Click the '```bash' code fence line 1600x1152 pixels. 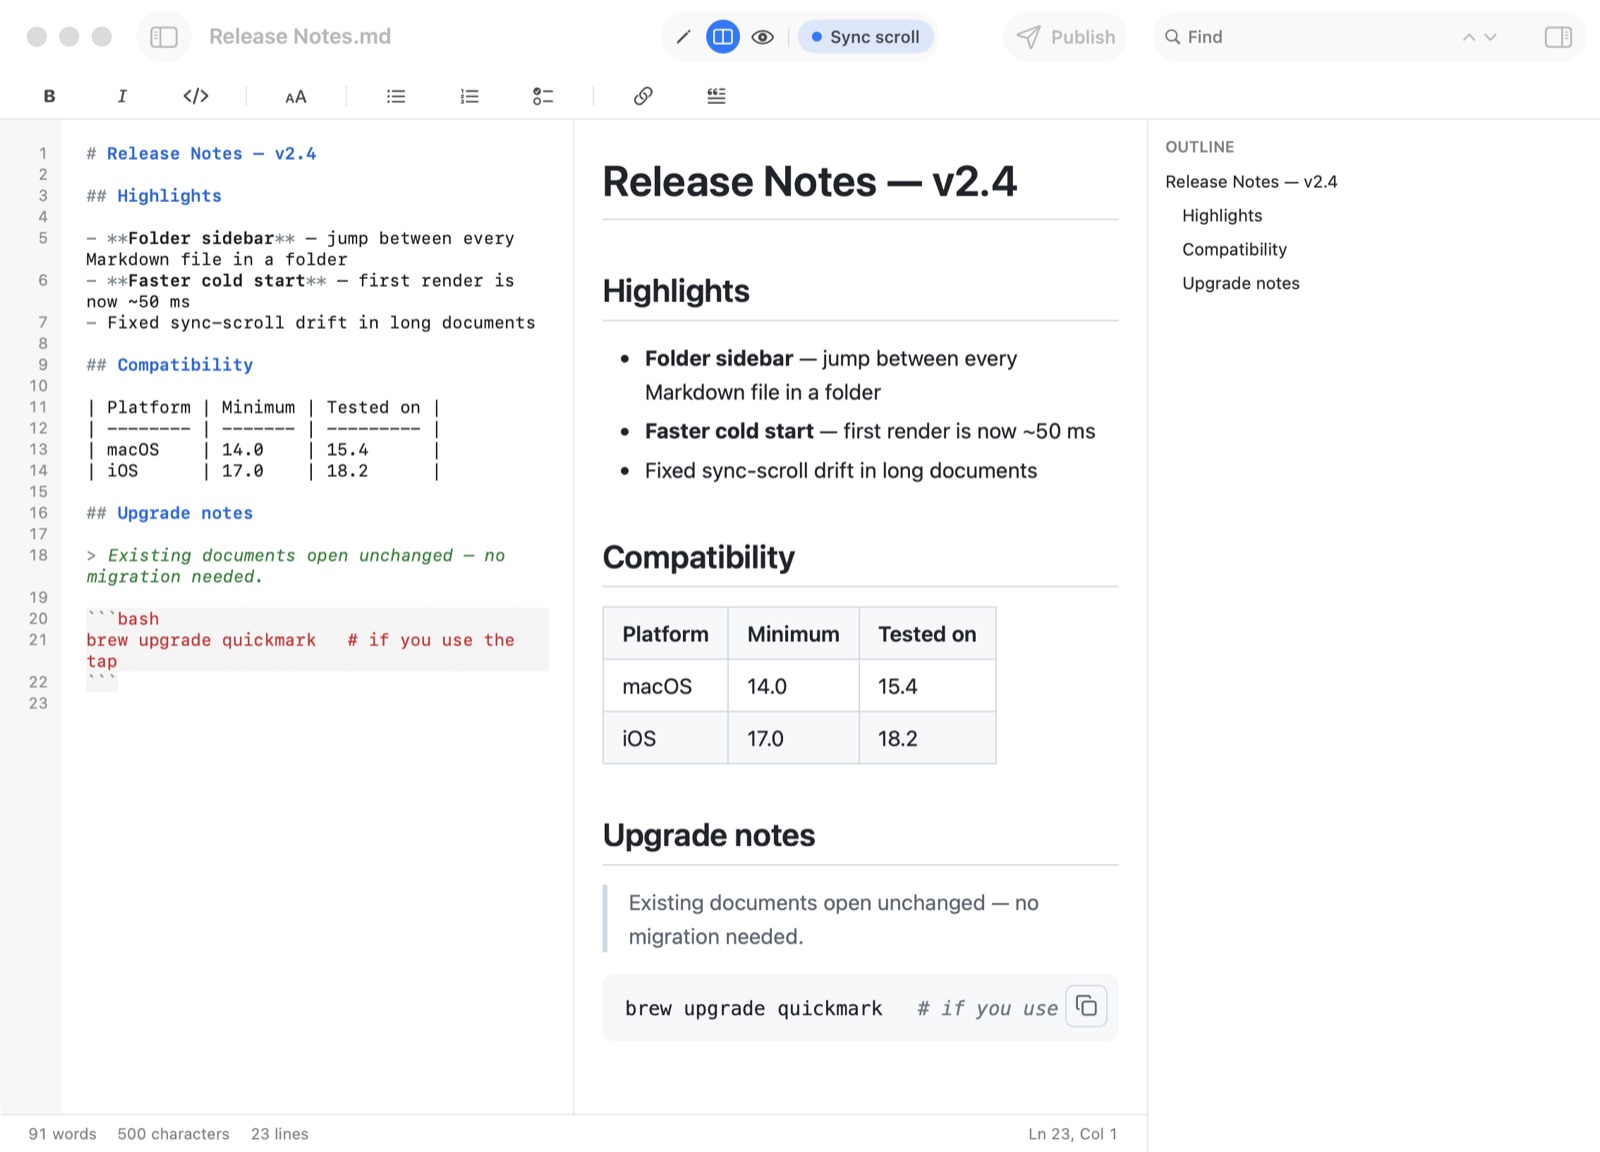[x=123, y=619]
